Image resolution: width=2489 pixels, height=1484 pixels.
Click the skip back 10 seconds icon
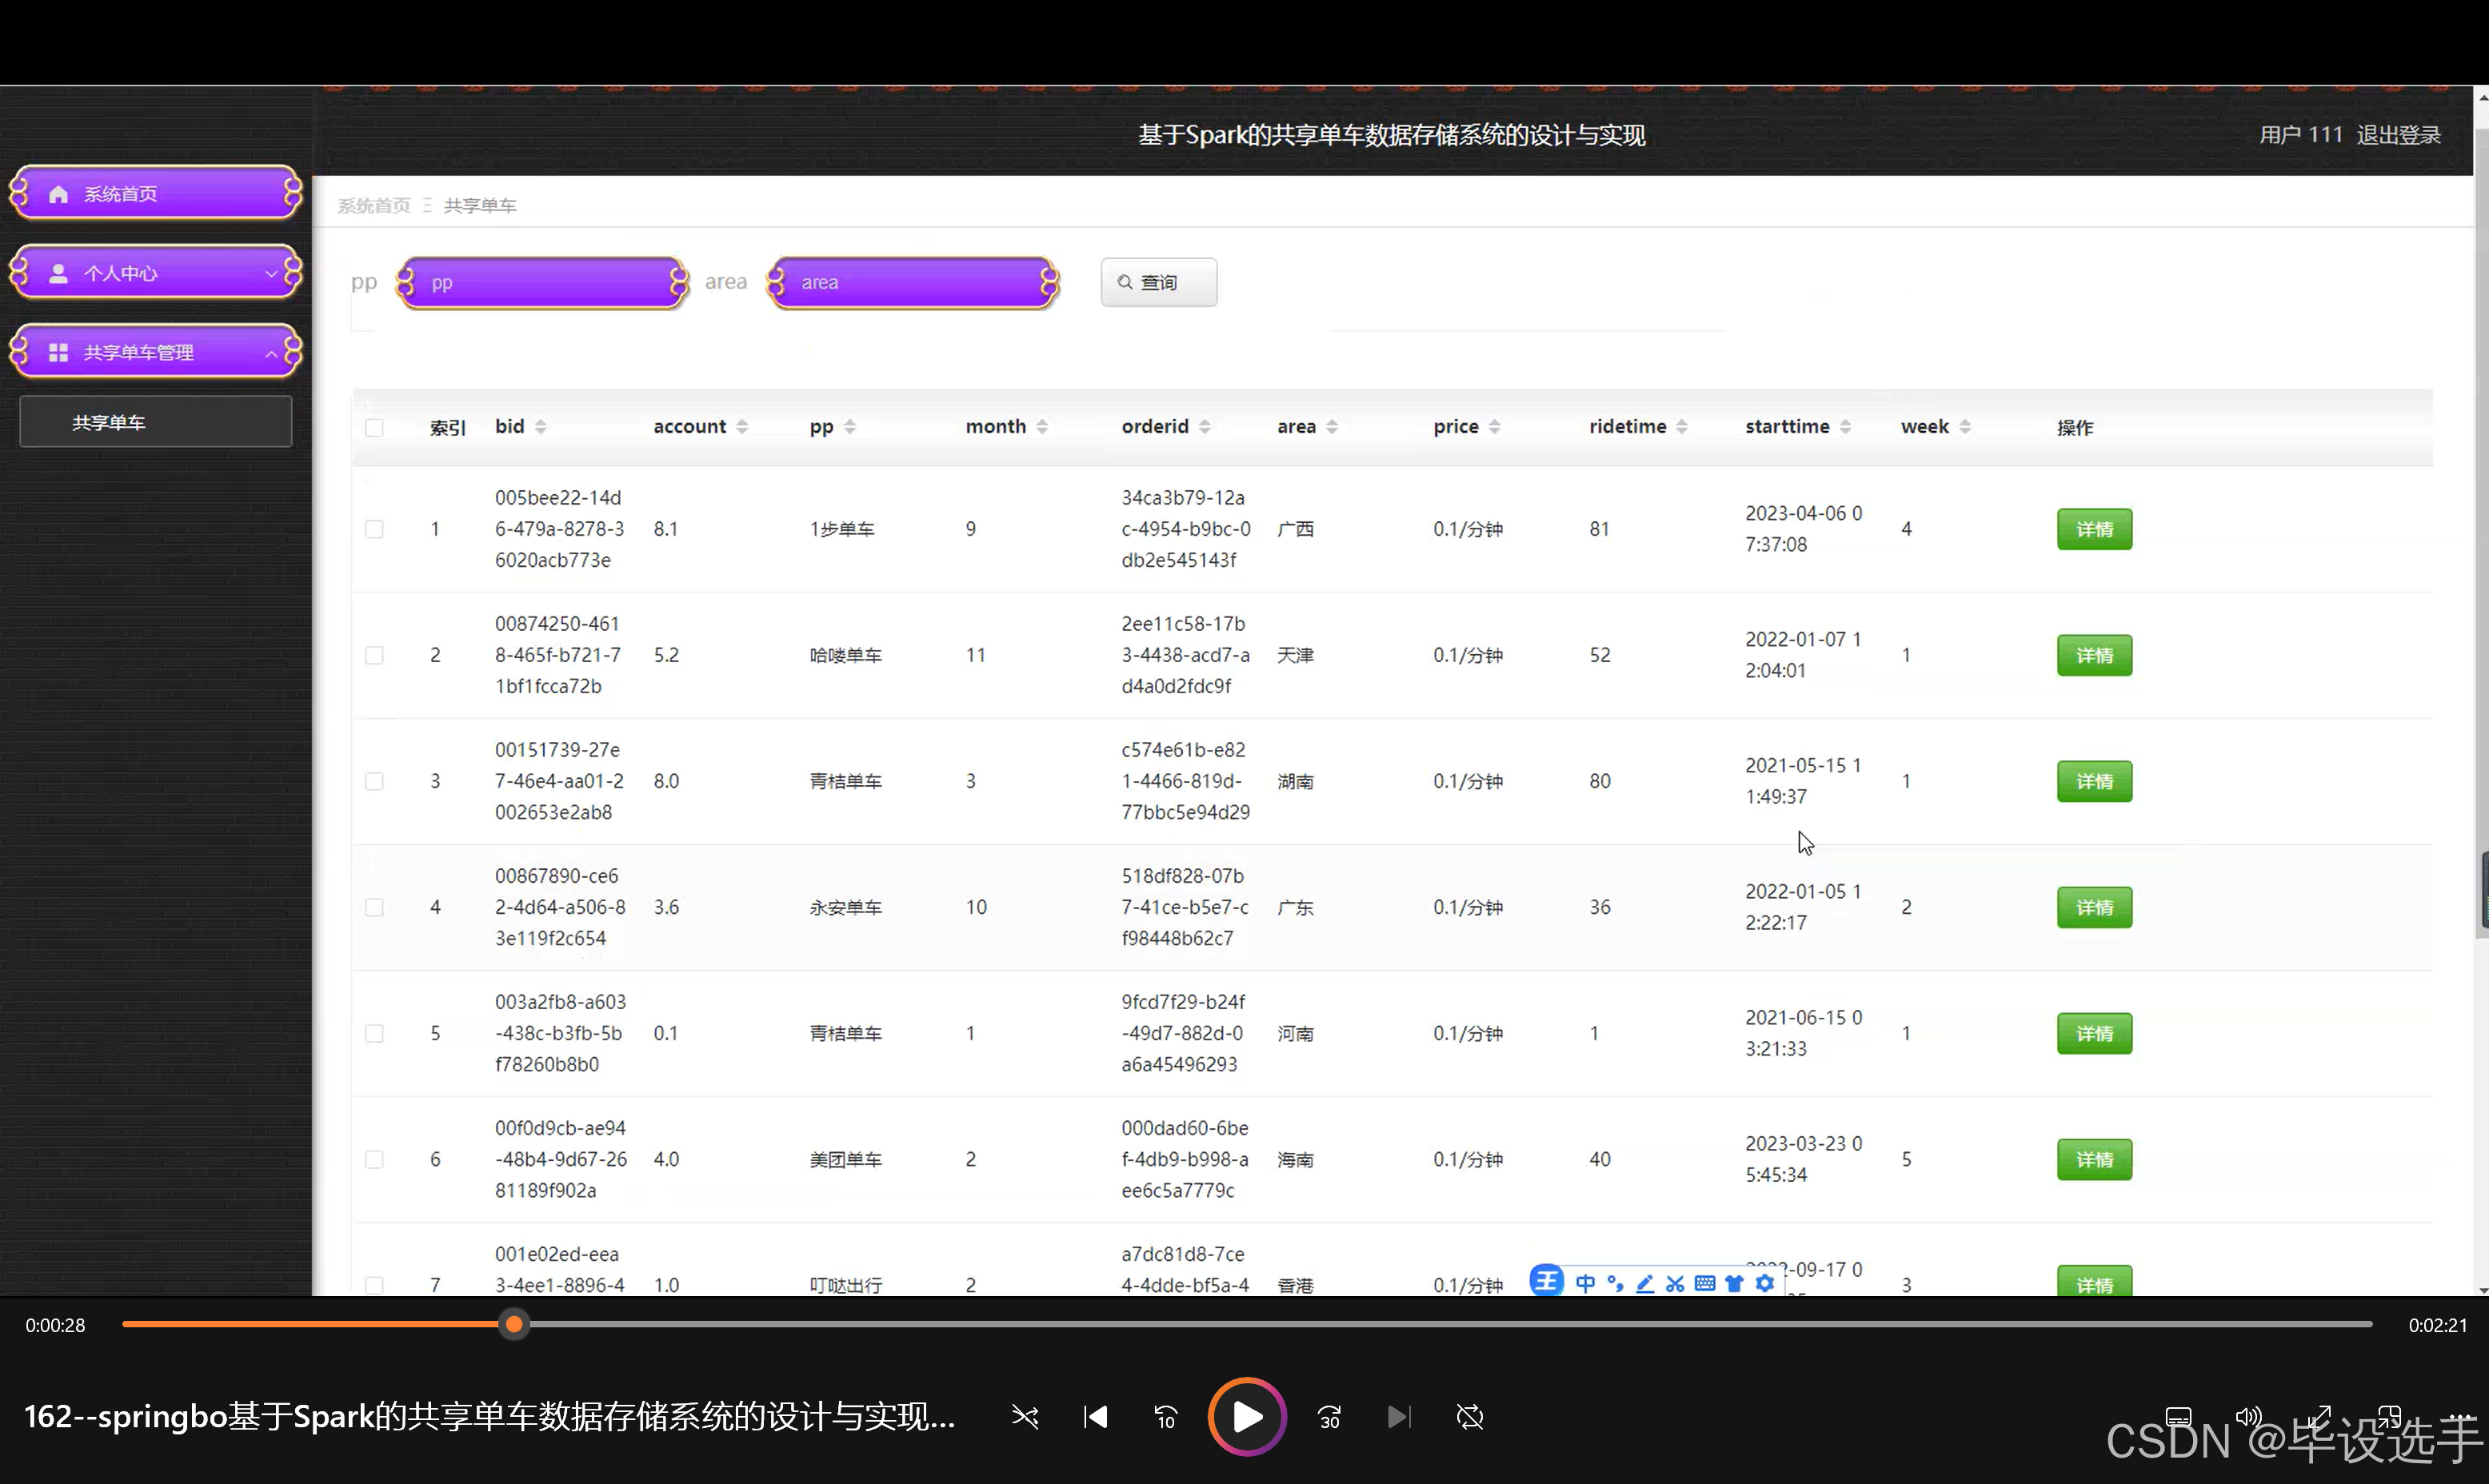[x=1165, y=1416]
